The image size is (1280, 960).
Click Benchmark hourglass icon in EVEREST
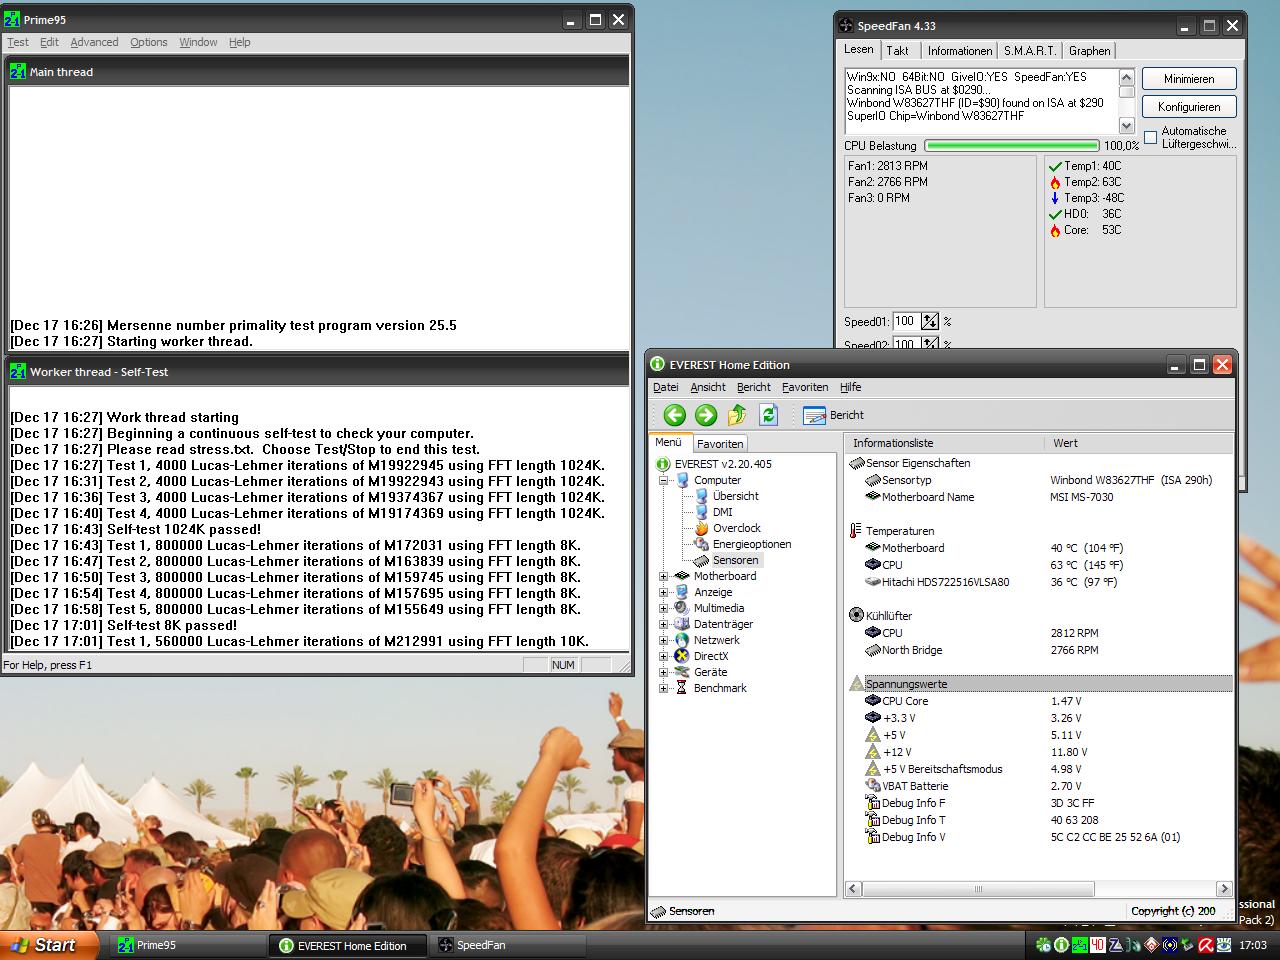pos(682,688)
